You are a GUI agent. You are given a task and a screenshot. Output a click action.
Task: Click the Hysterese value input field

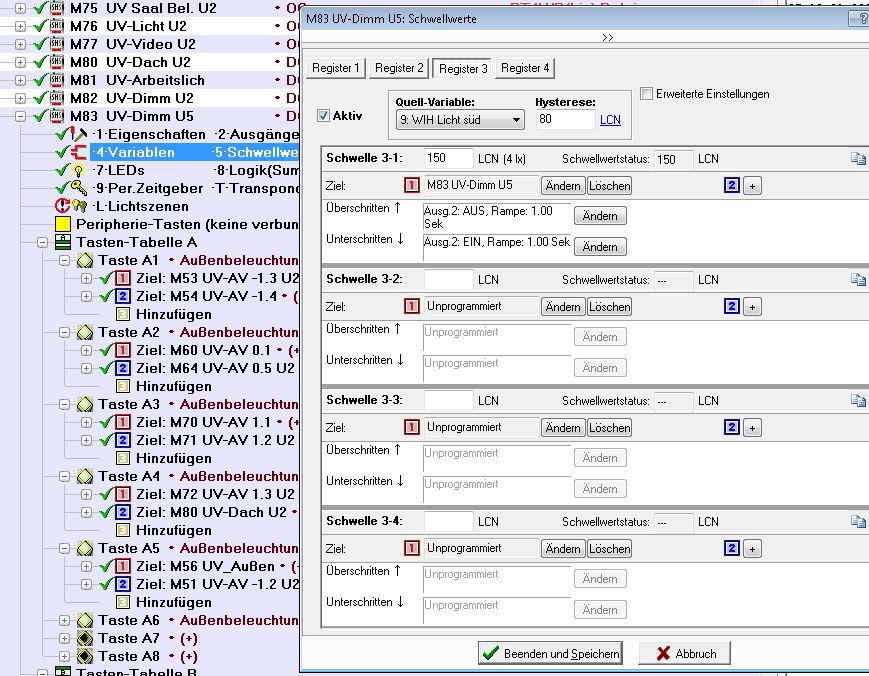565,120
